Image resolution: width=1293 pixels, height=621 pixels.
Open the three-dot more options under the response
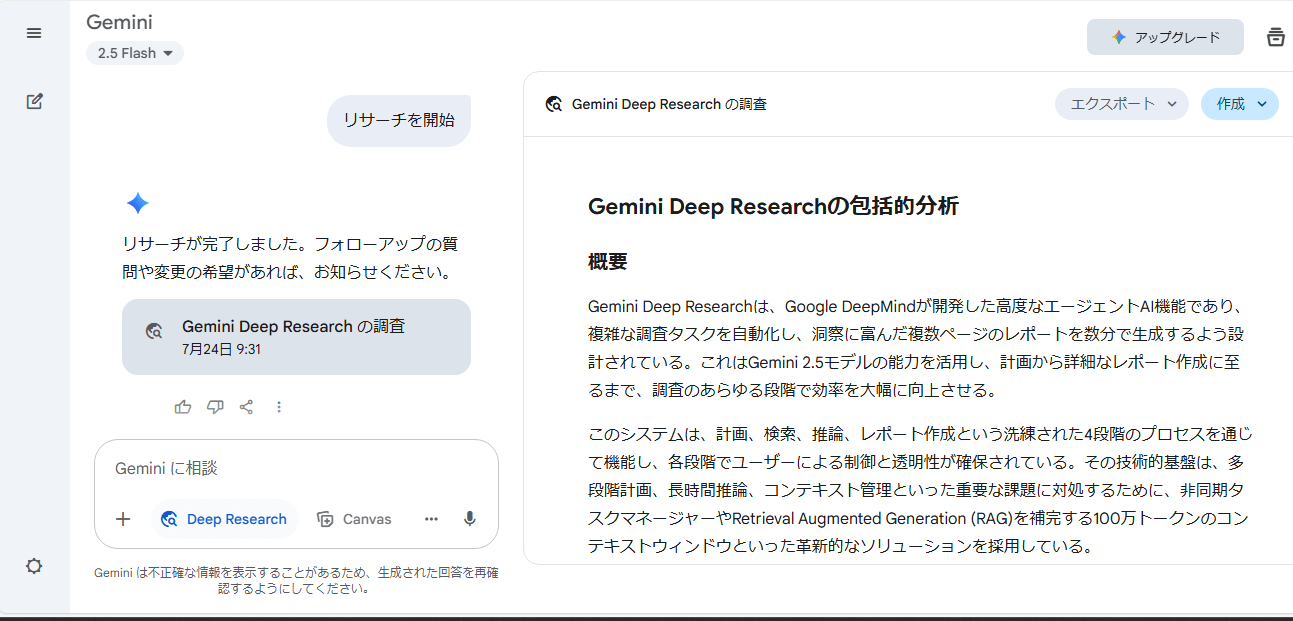click(279, 407)
